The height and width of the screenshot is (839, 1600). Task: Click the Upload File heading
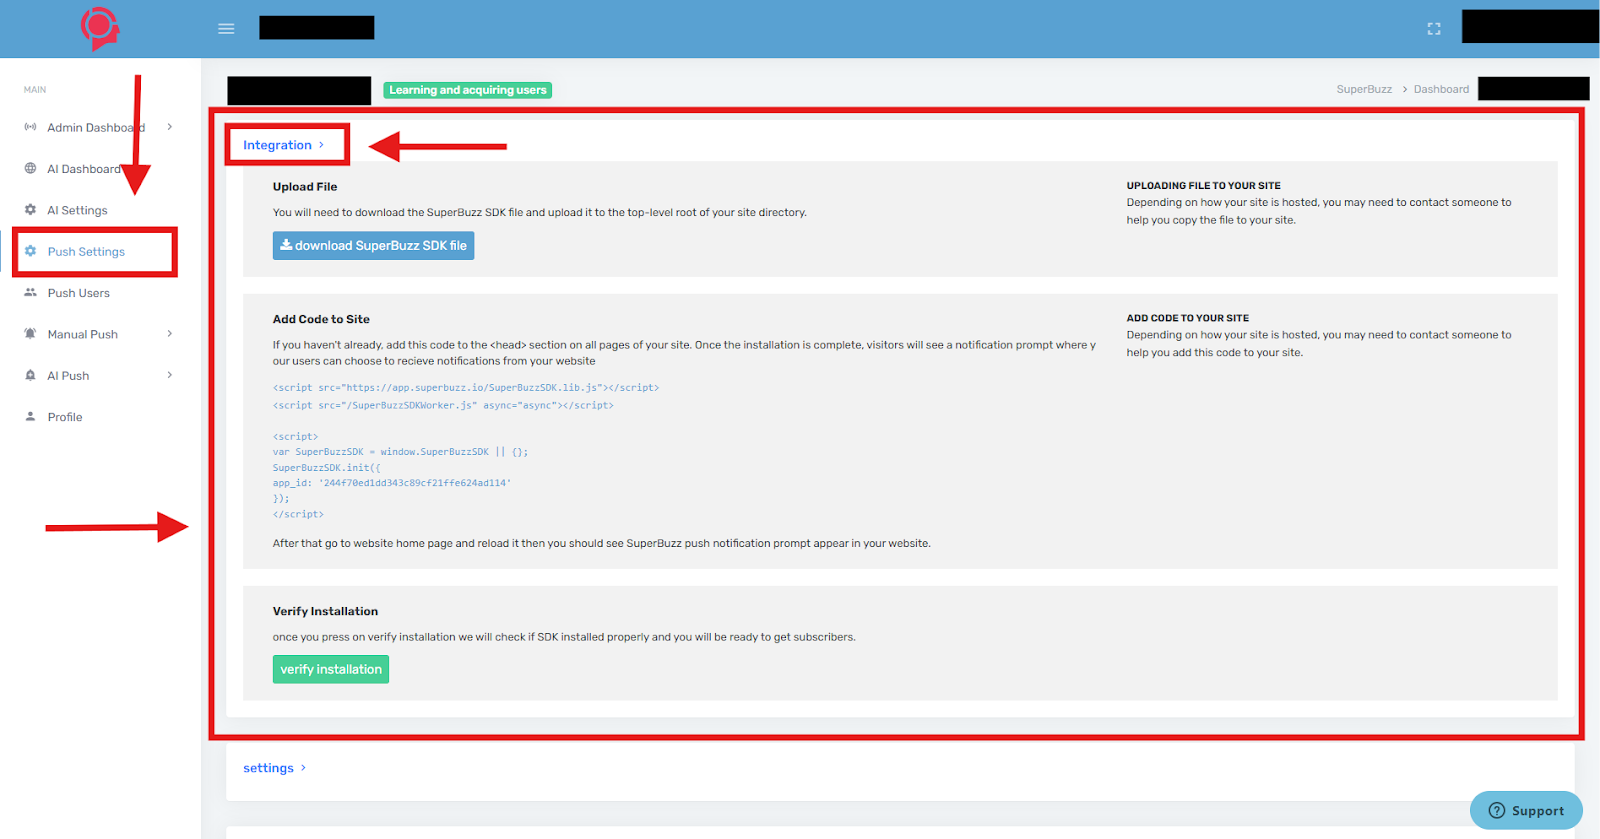[305, 187]
